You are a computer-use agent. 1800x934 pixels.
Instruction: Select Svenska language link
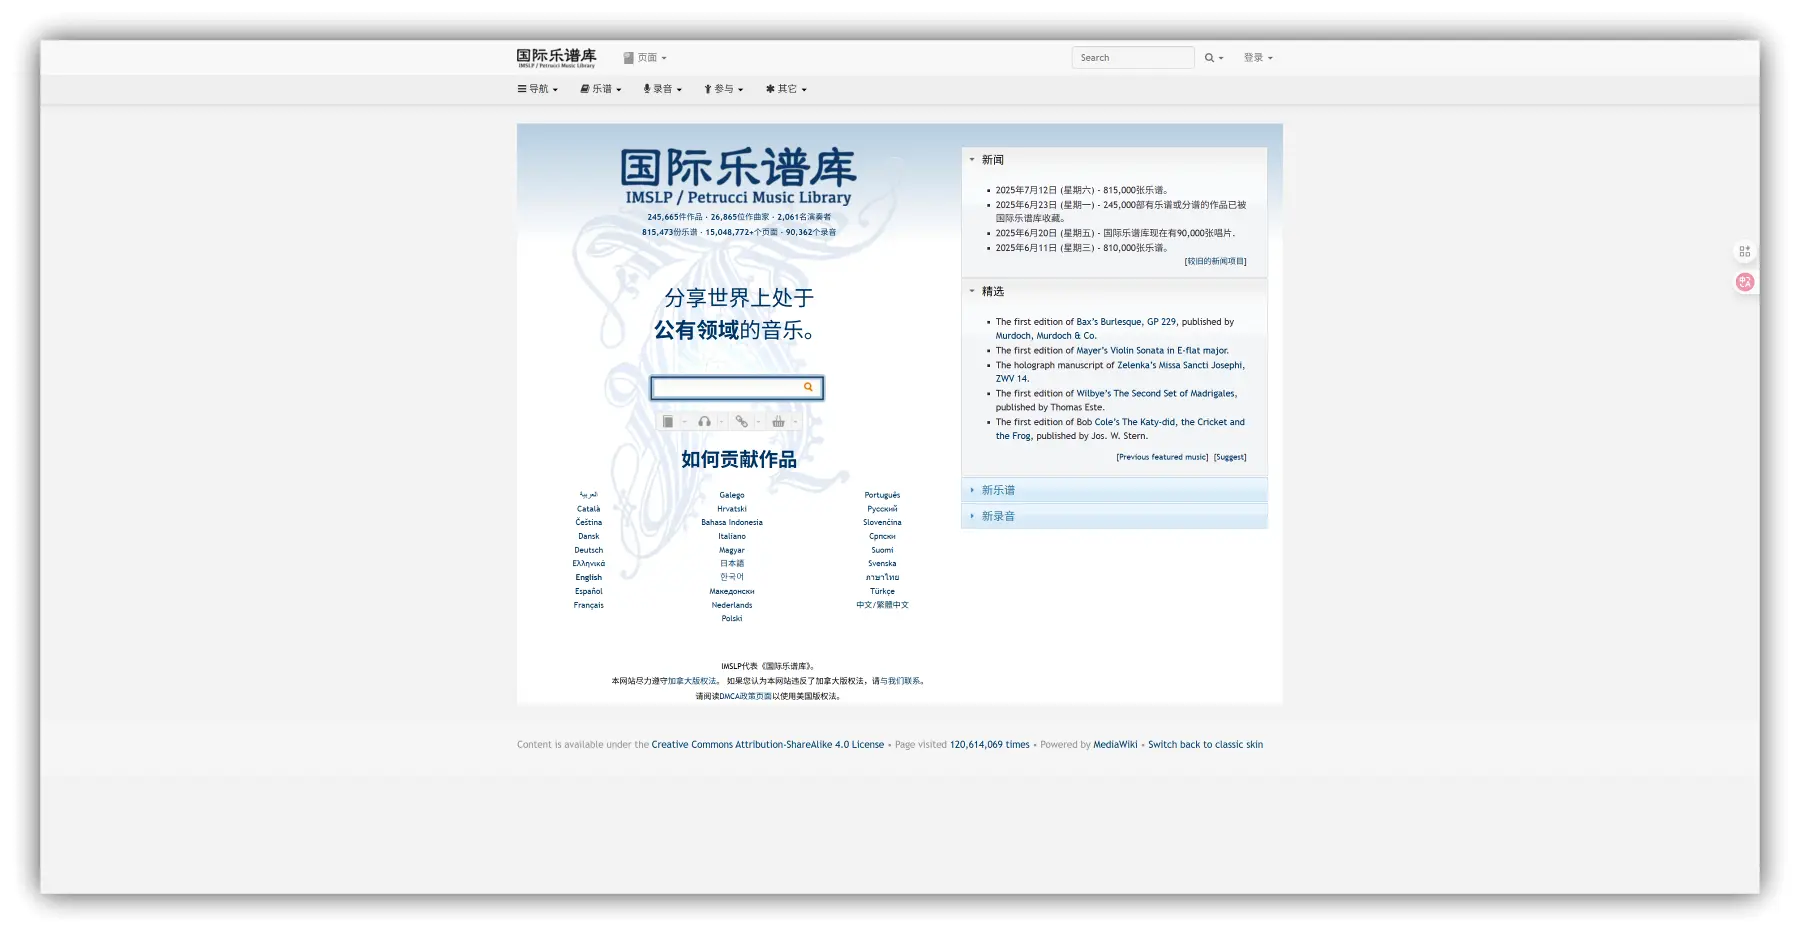pos(882,563)
